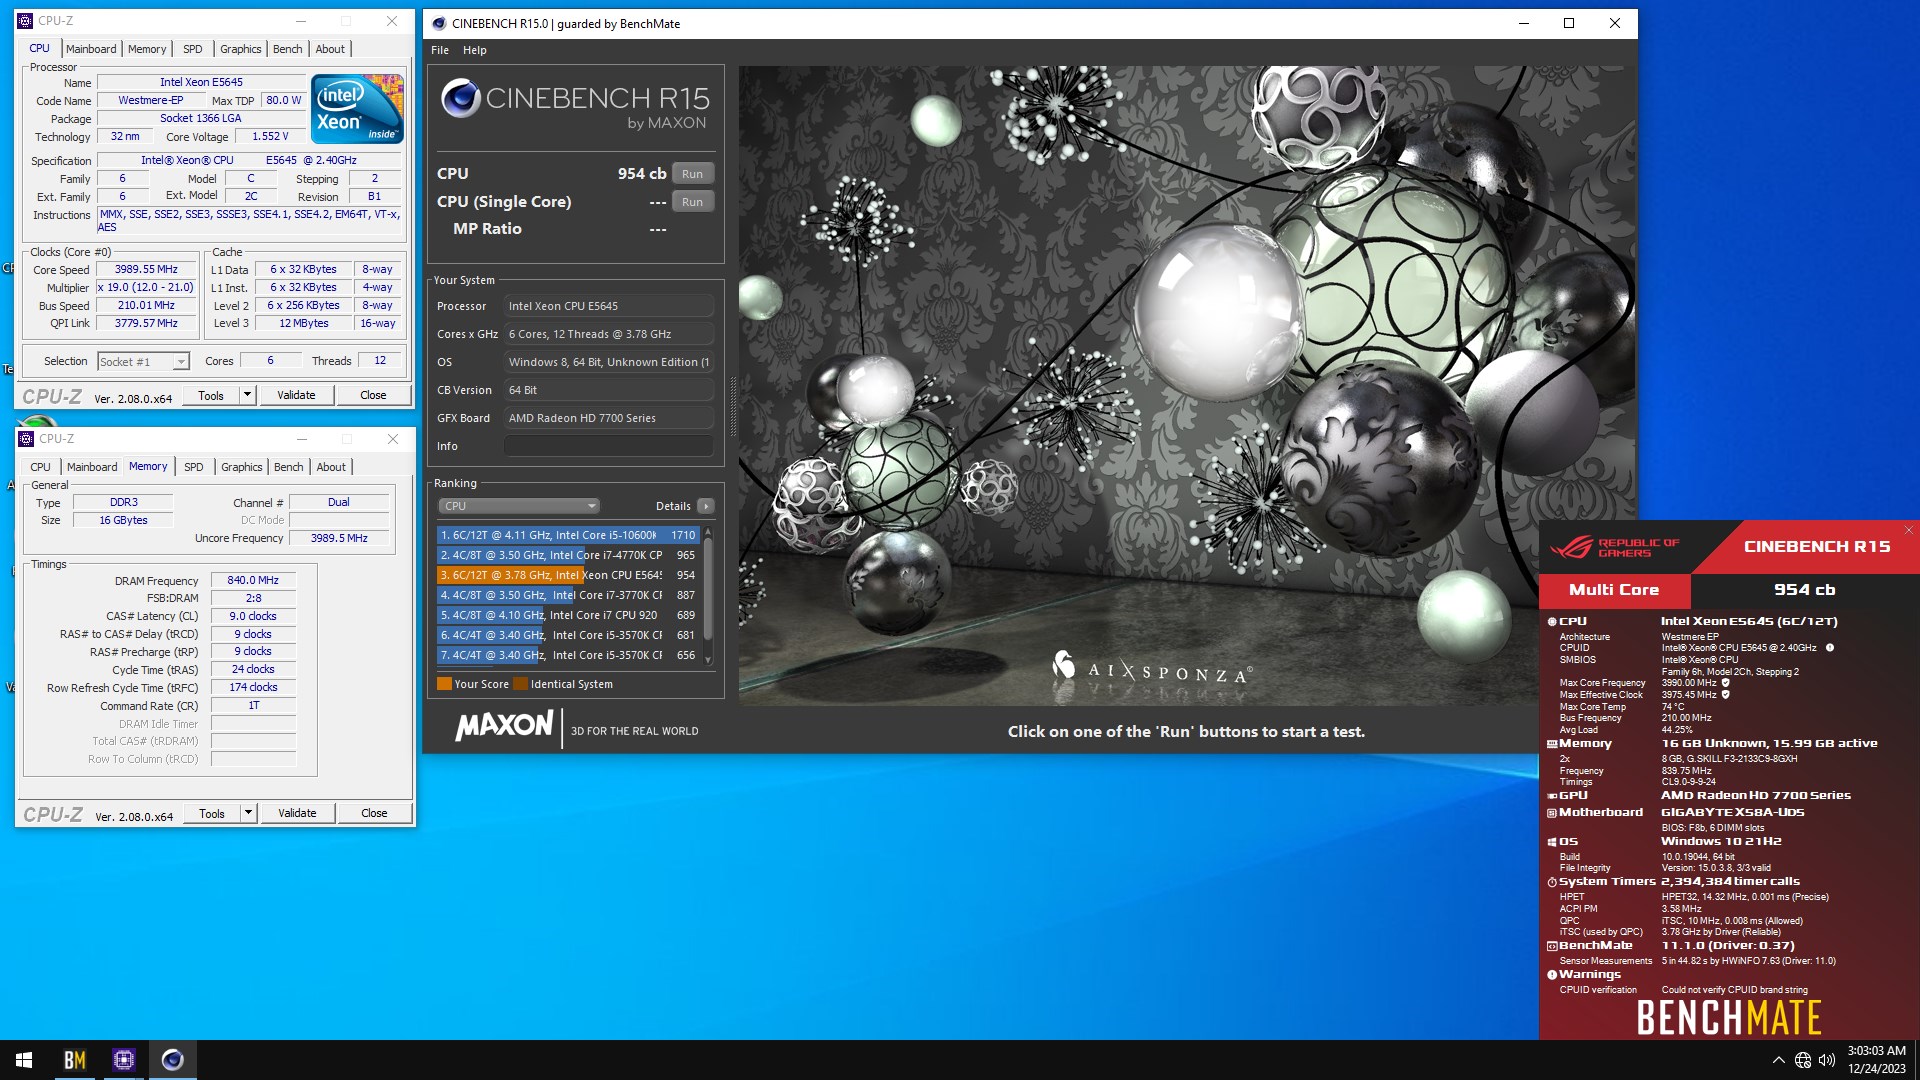Viewport: 1920px width, 1080px height.
Task: Click the Motherboard section icon in BenchMate
Action: point(1552,813)
